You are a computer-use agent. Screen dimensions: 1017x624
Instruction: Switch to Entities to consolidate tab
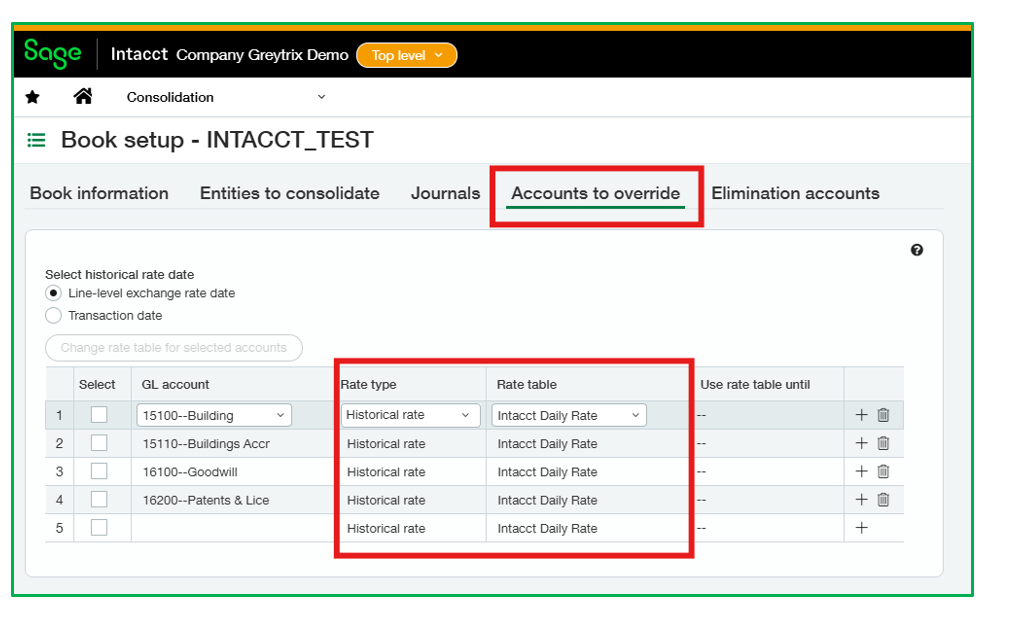click(x=289, y=193)
